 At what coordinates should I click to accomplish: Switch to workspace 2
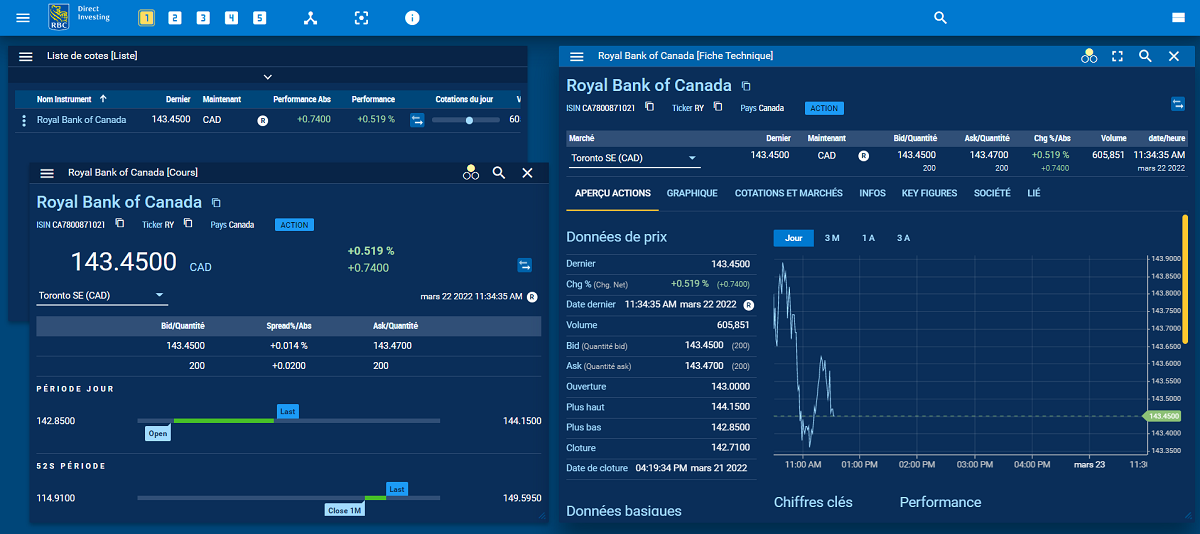point(175,18)
